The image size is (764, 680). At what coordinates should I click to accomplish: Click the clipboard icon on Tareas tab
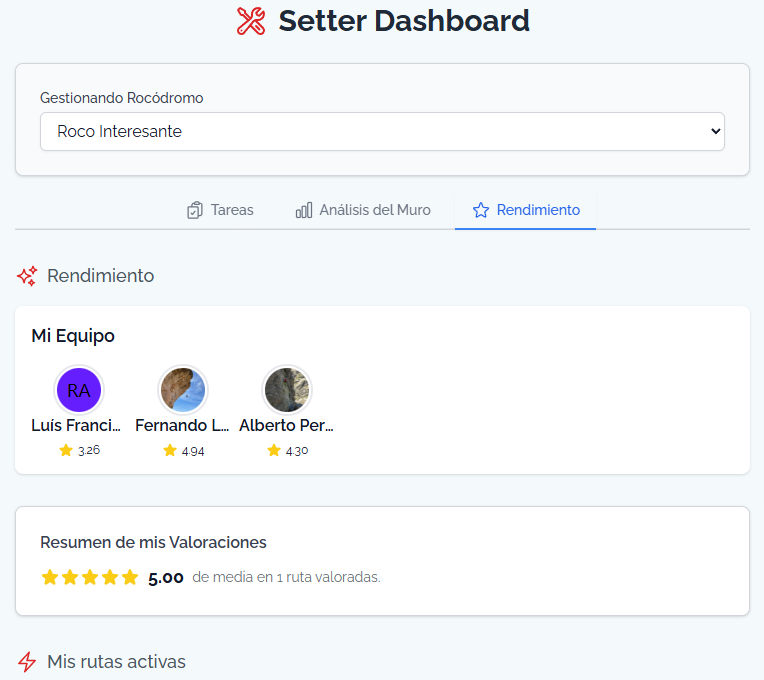tap(195, 210)
